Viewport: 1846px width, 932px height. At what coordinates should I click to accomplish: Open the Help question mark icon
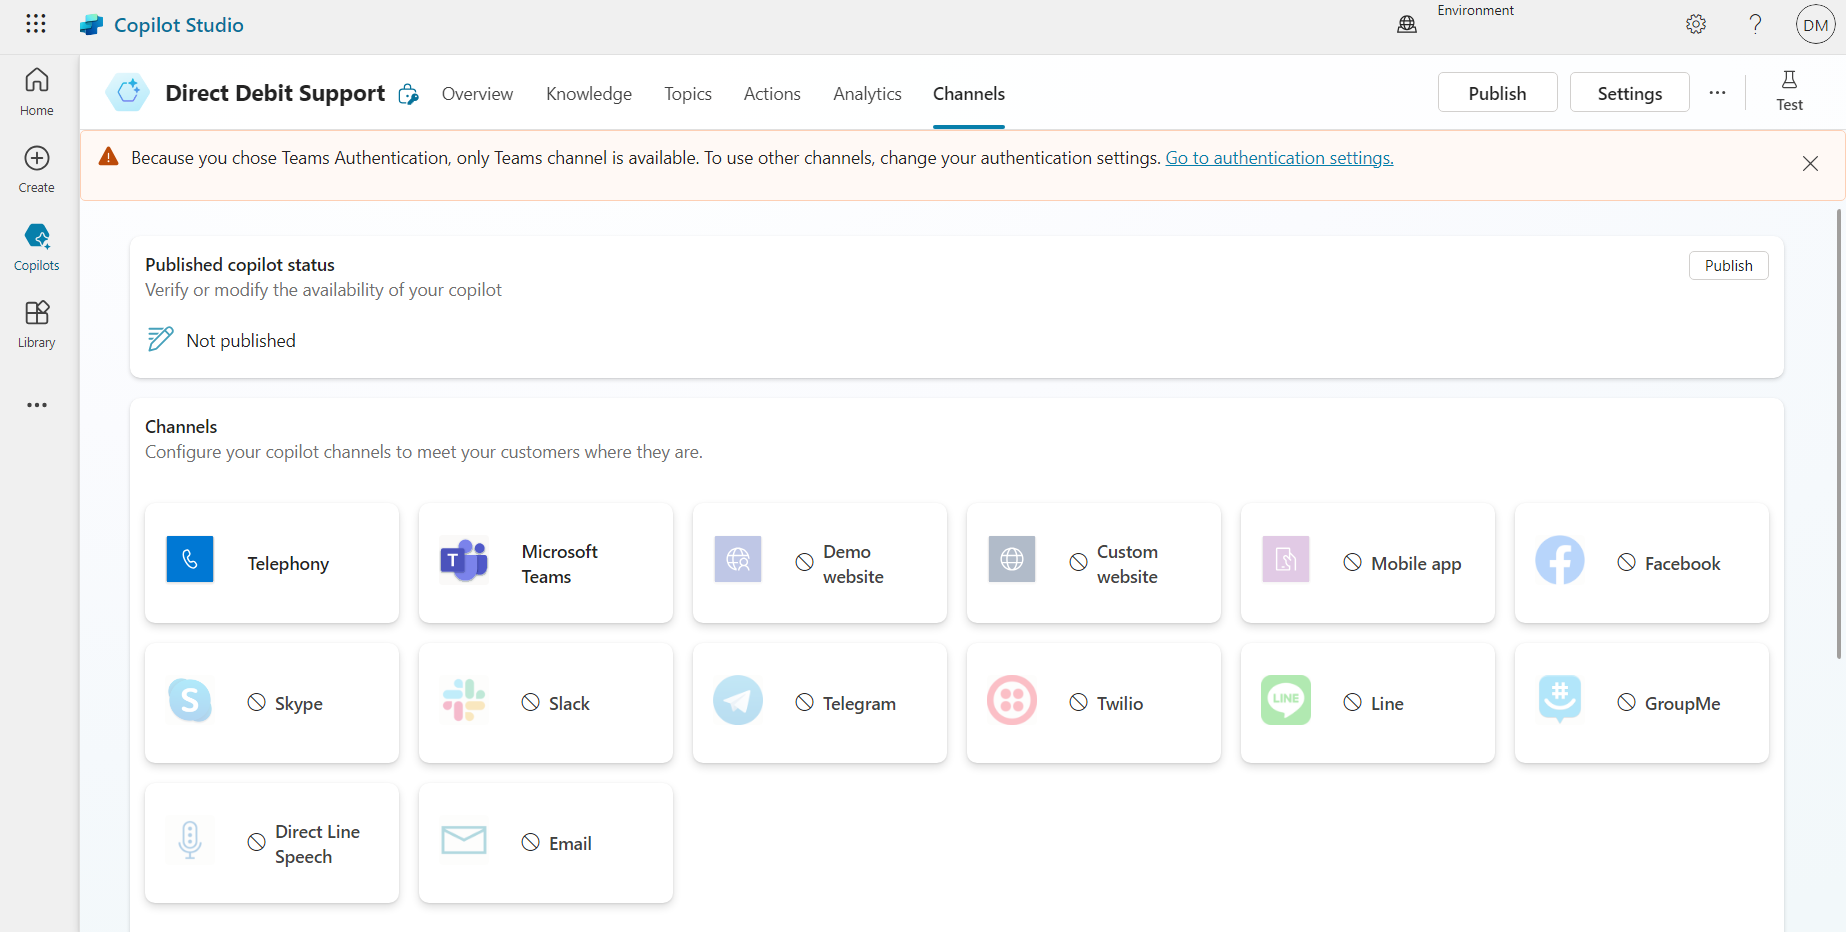[1755, 23]
